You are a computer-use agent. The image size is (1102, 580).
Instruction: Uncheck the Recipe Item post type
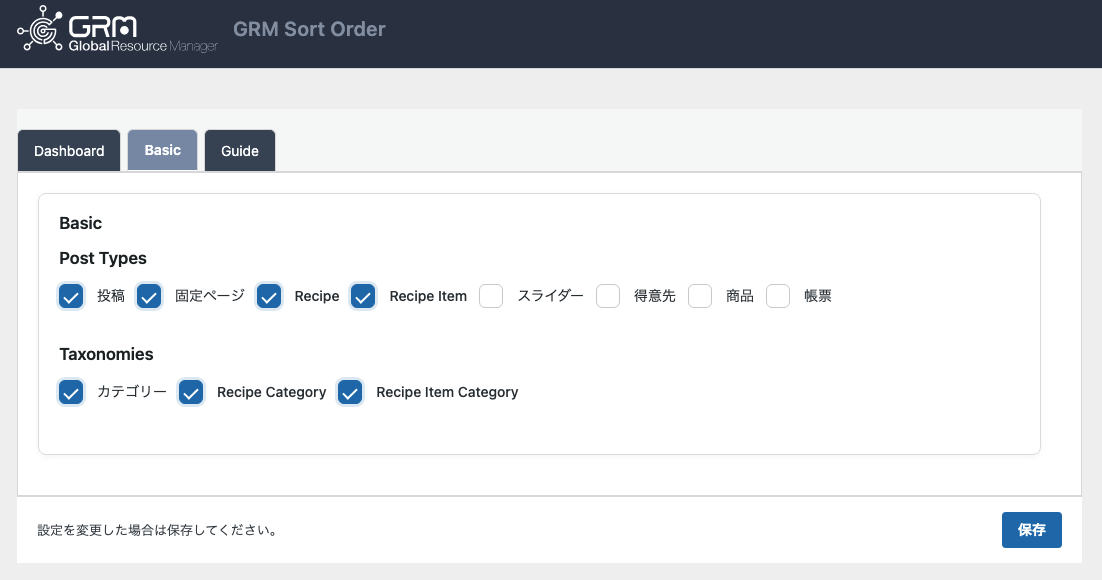click(363, 296)
